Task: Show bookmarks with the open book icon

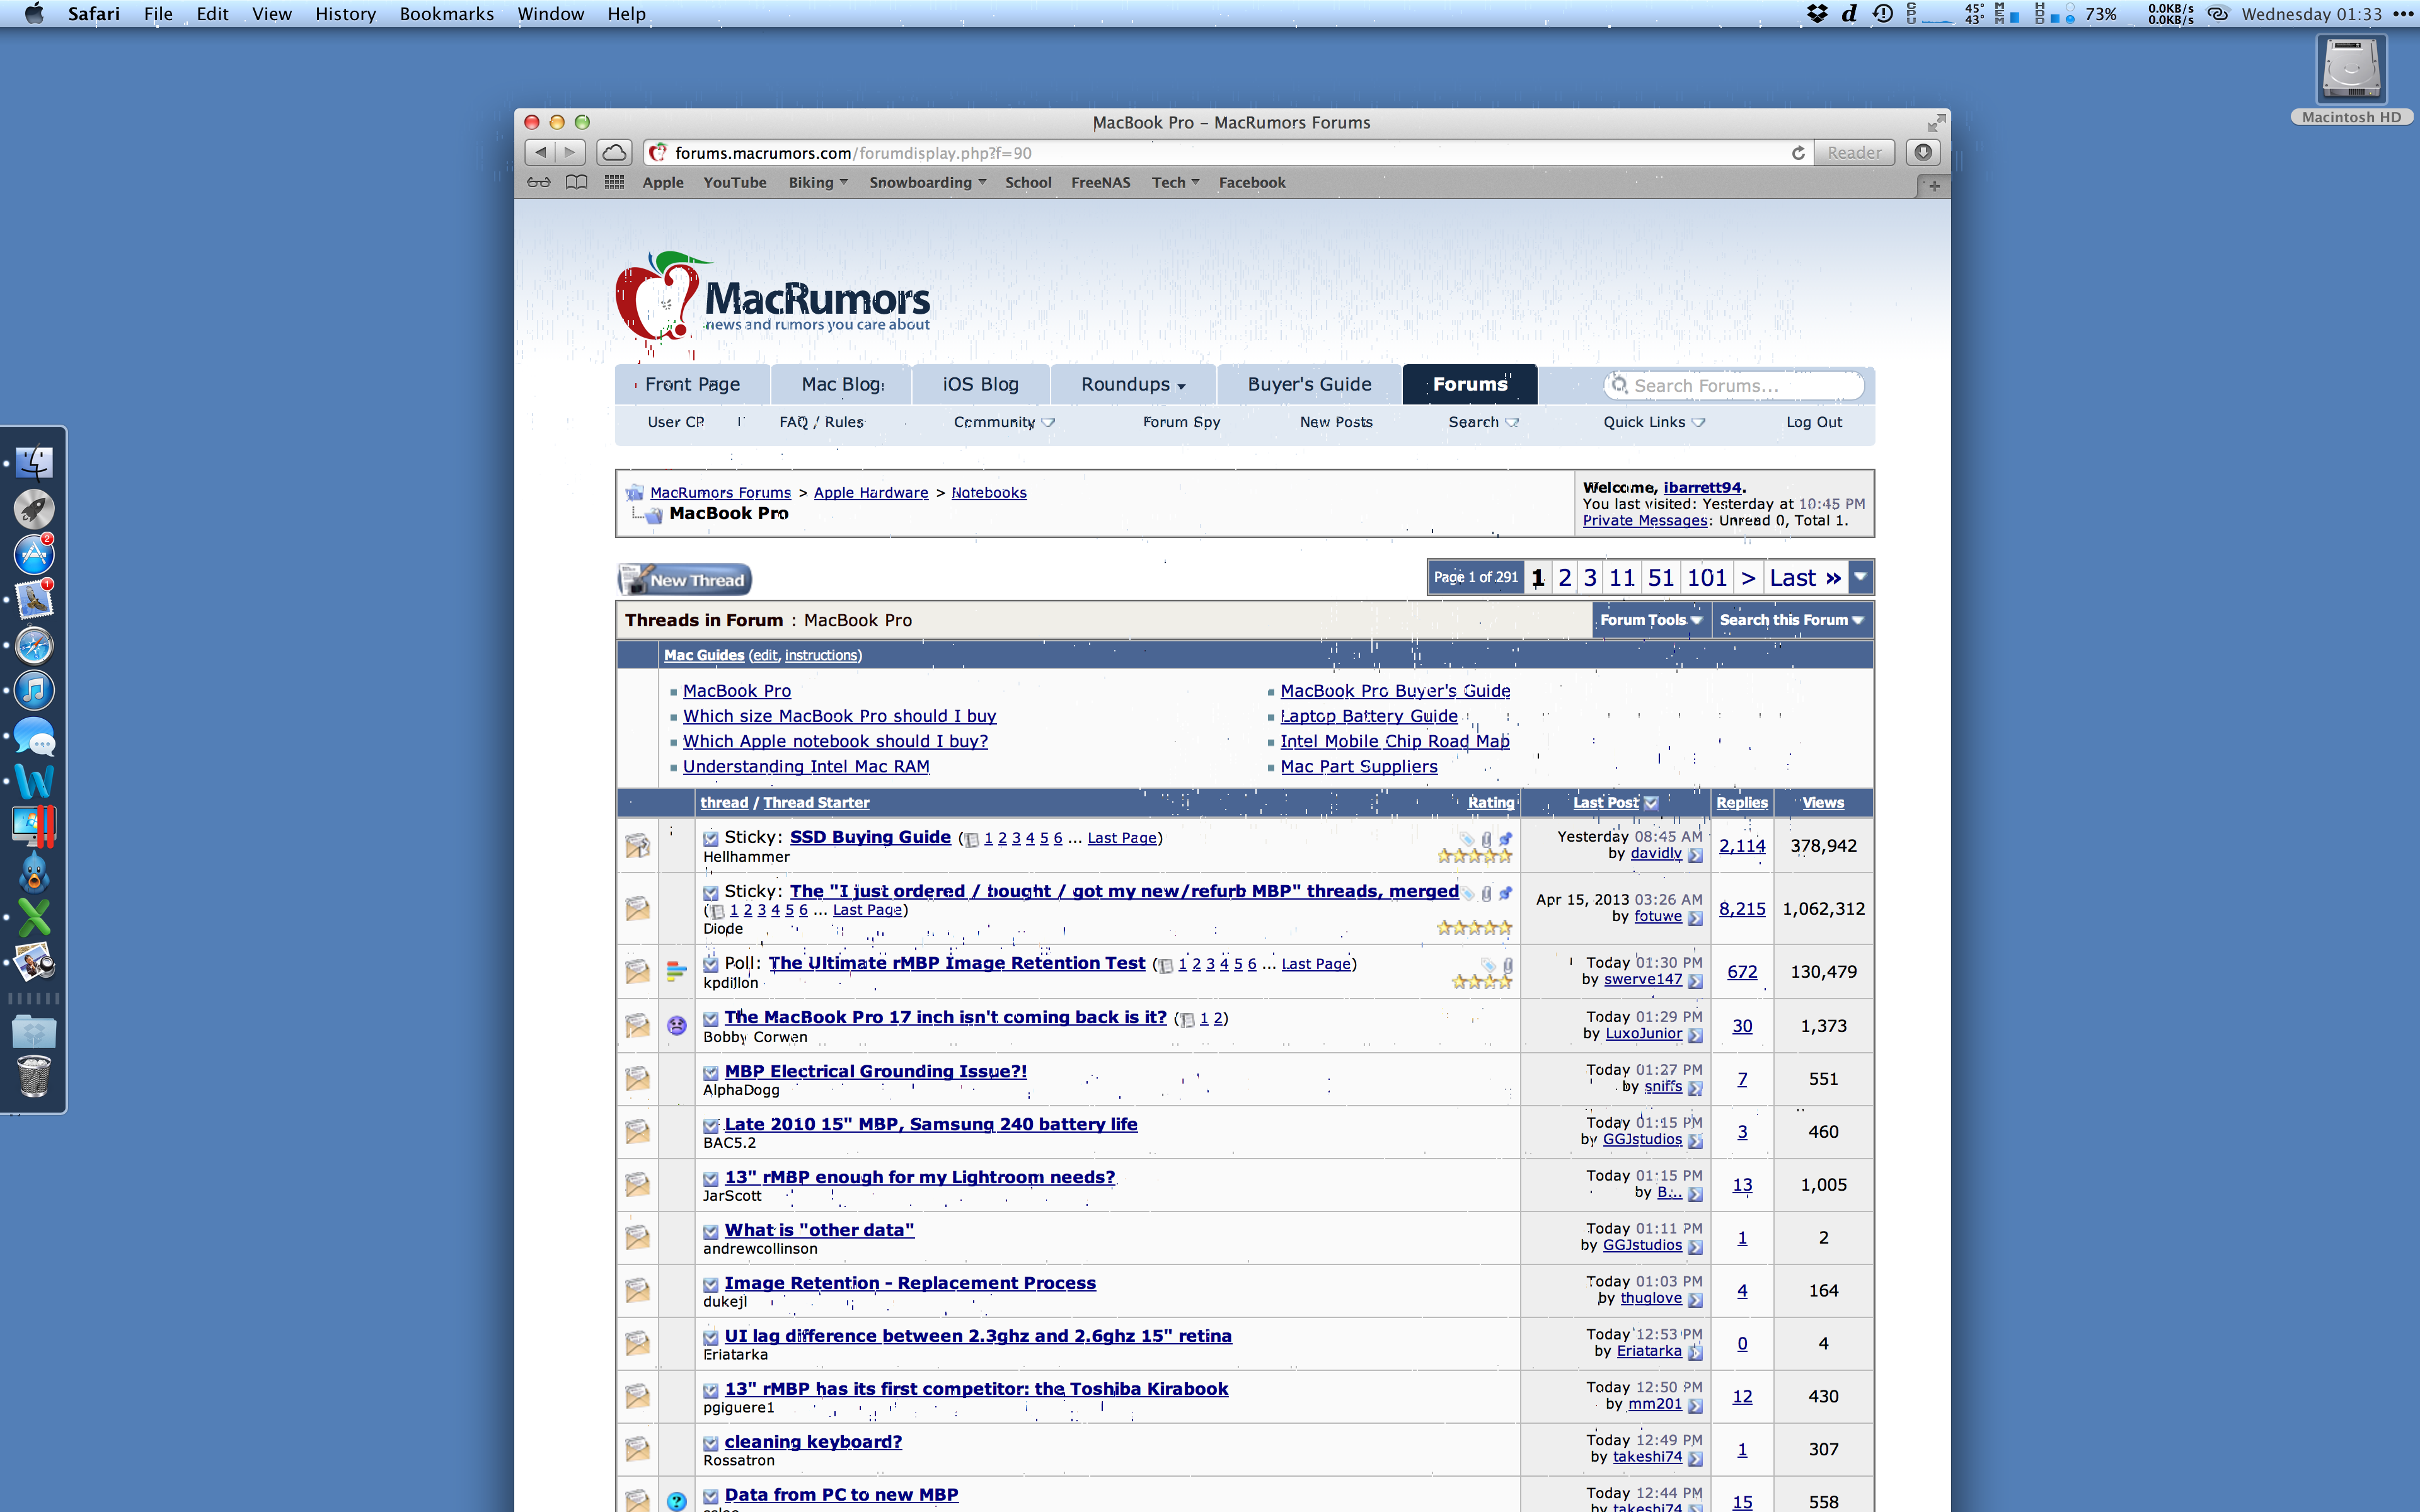Action: pyautogui.click(x=576, y=182)
